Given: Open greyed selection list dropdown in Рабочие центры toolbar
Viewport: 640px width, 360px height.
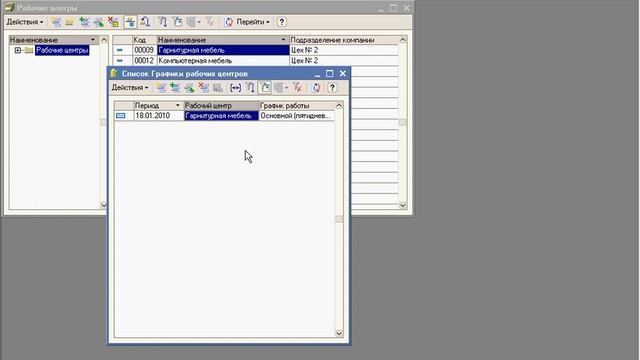Looking at the screenshot, I should pyautogui.click(x=193, y=22).
